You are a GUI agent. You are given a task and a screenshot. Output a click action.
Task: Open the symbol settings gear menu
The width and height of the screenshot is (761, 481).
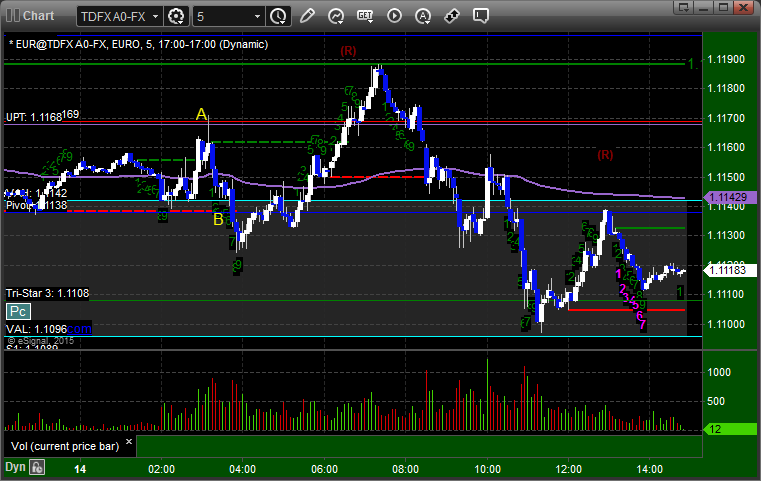176,16
